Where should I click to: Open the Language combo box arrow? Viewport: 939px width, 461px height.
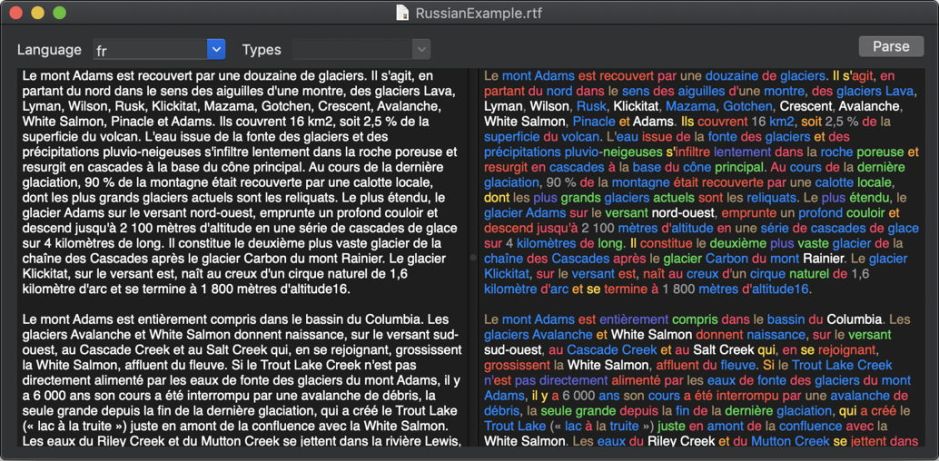click(x=216, y=49)
